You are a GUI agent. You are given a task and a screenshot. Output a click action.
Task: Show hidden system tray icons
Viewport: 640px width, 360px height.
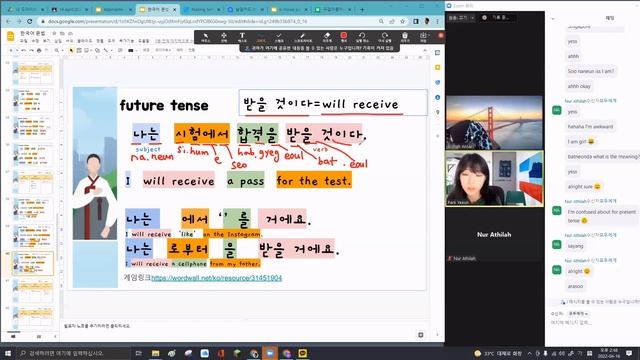[x=530, y=353]
